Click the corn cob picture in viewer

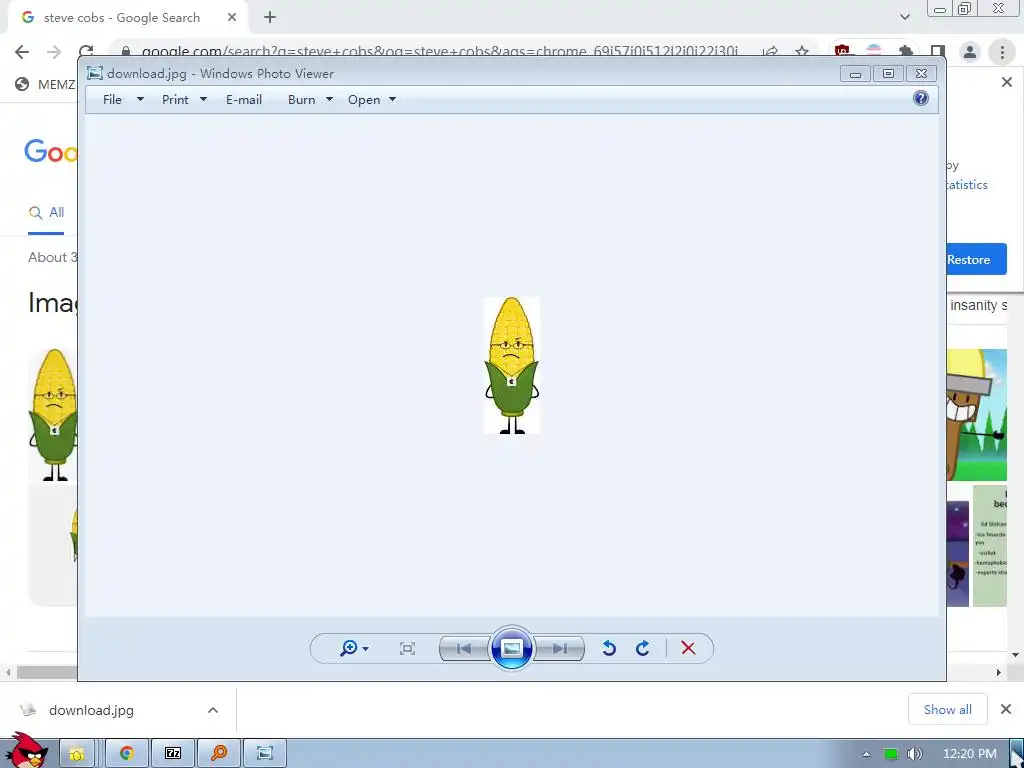(x=511, y=365)
